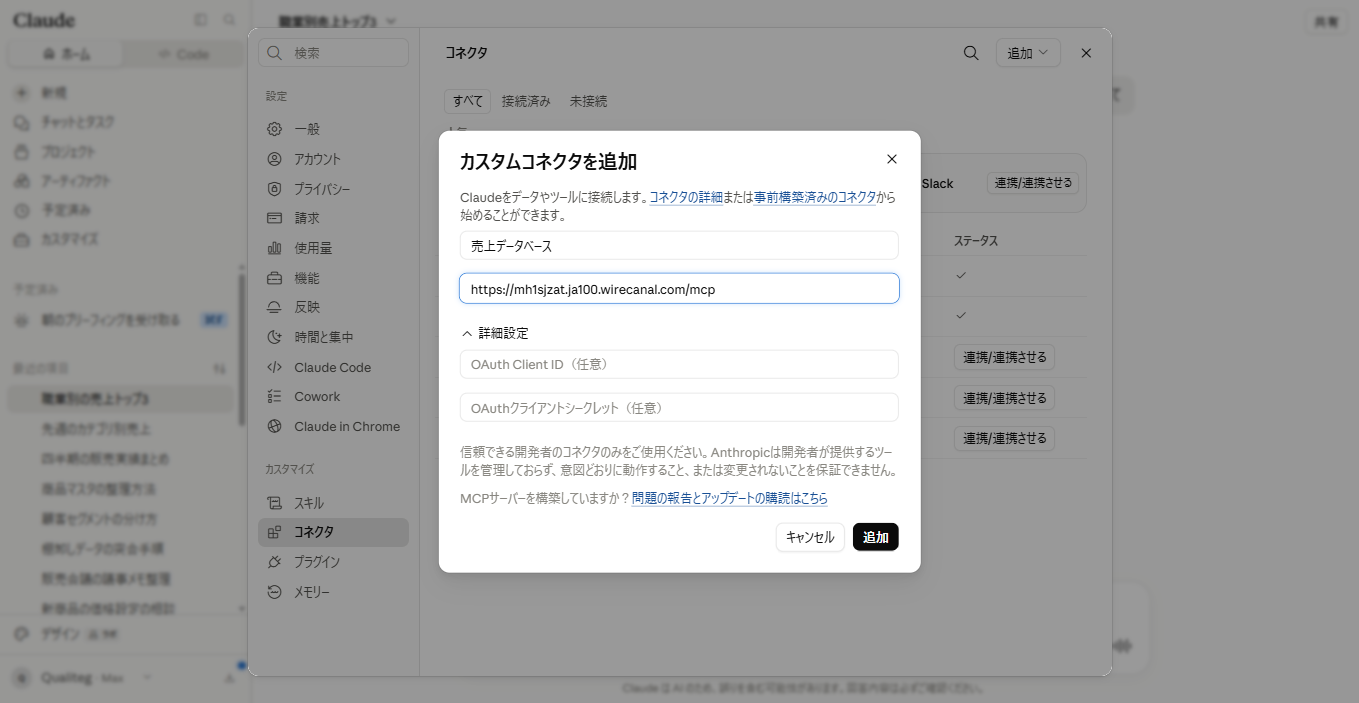The height and width of the screenshot is (703, 1359).
Task: Click the OAuthクライアントシークレット field
Action: [x=679, y=408]
